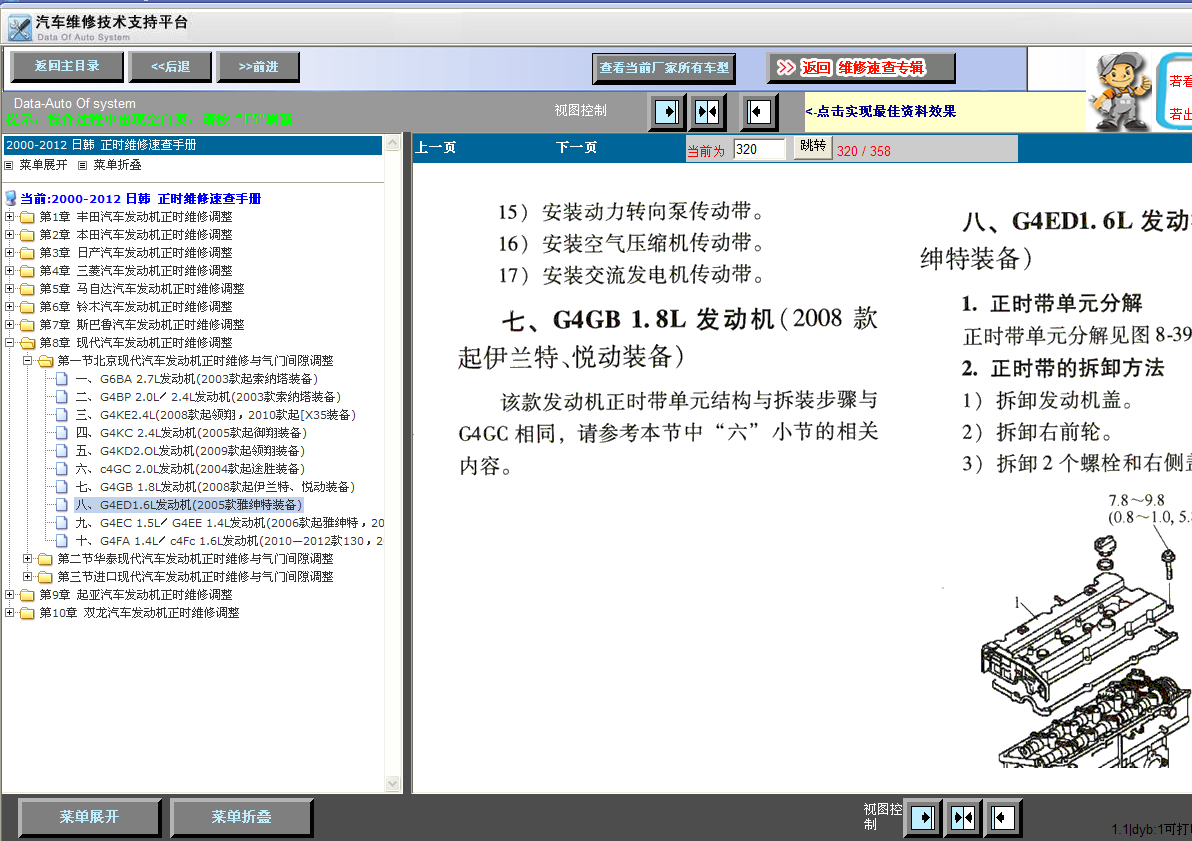This screenshot has width=1192, height=841.
Task: Click the red arrows icon on 返回 button
Action: click(x=785, y=68)
